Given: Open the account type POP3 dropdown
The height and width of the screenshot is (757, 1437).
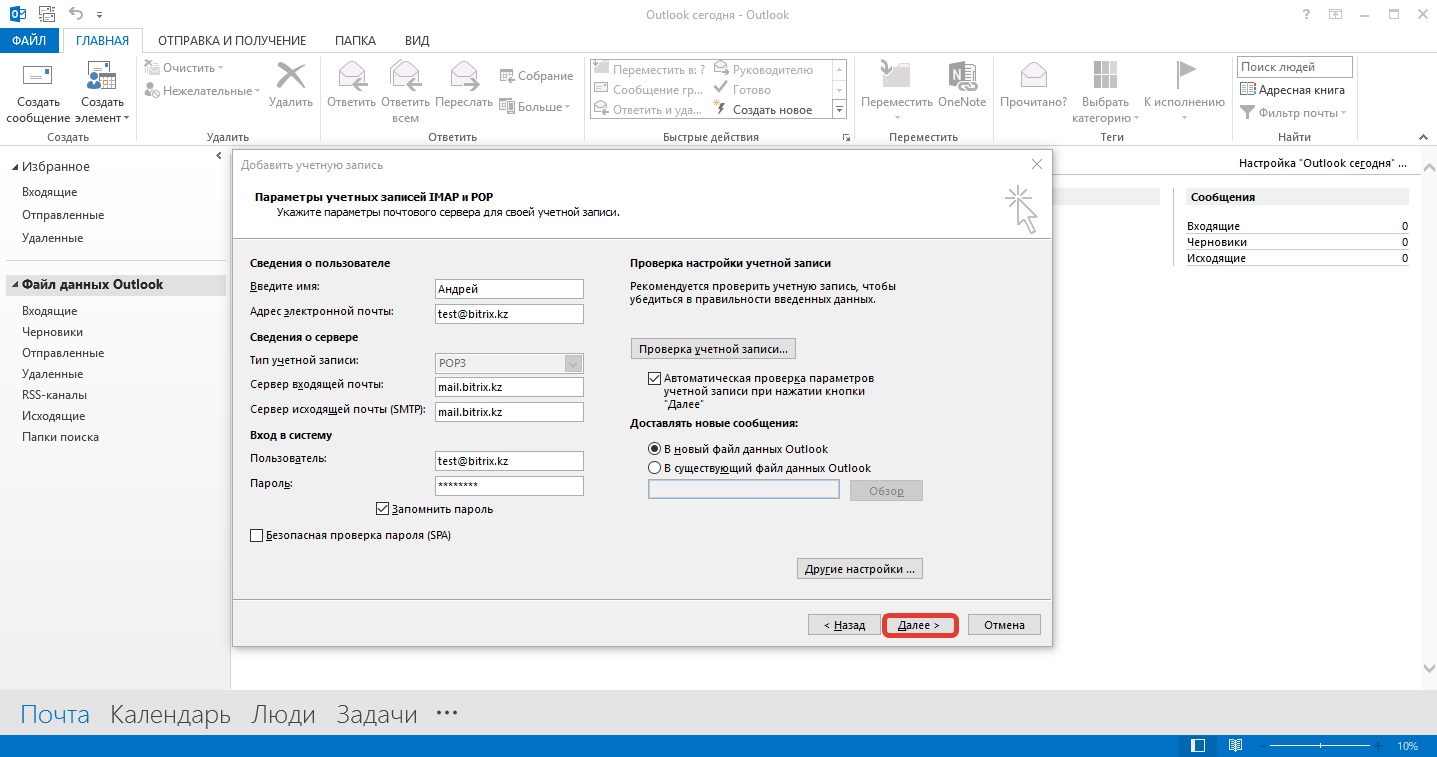Looking at the screenshot, I should [573, 363].
